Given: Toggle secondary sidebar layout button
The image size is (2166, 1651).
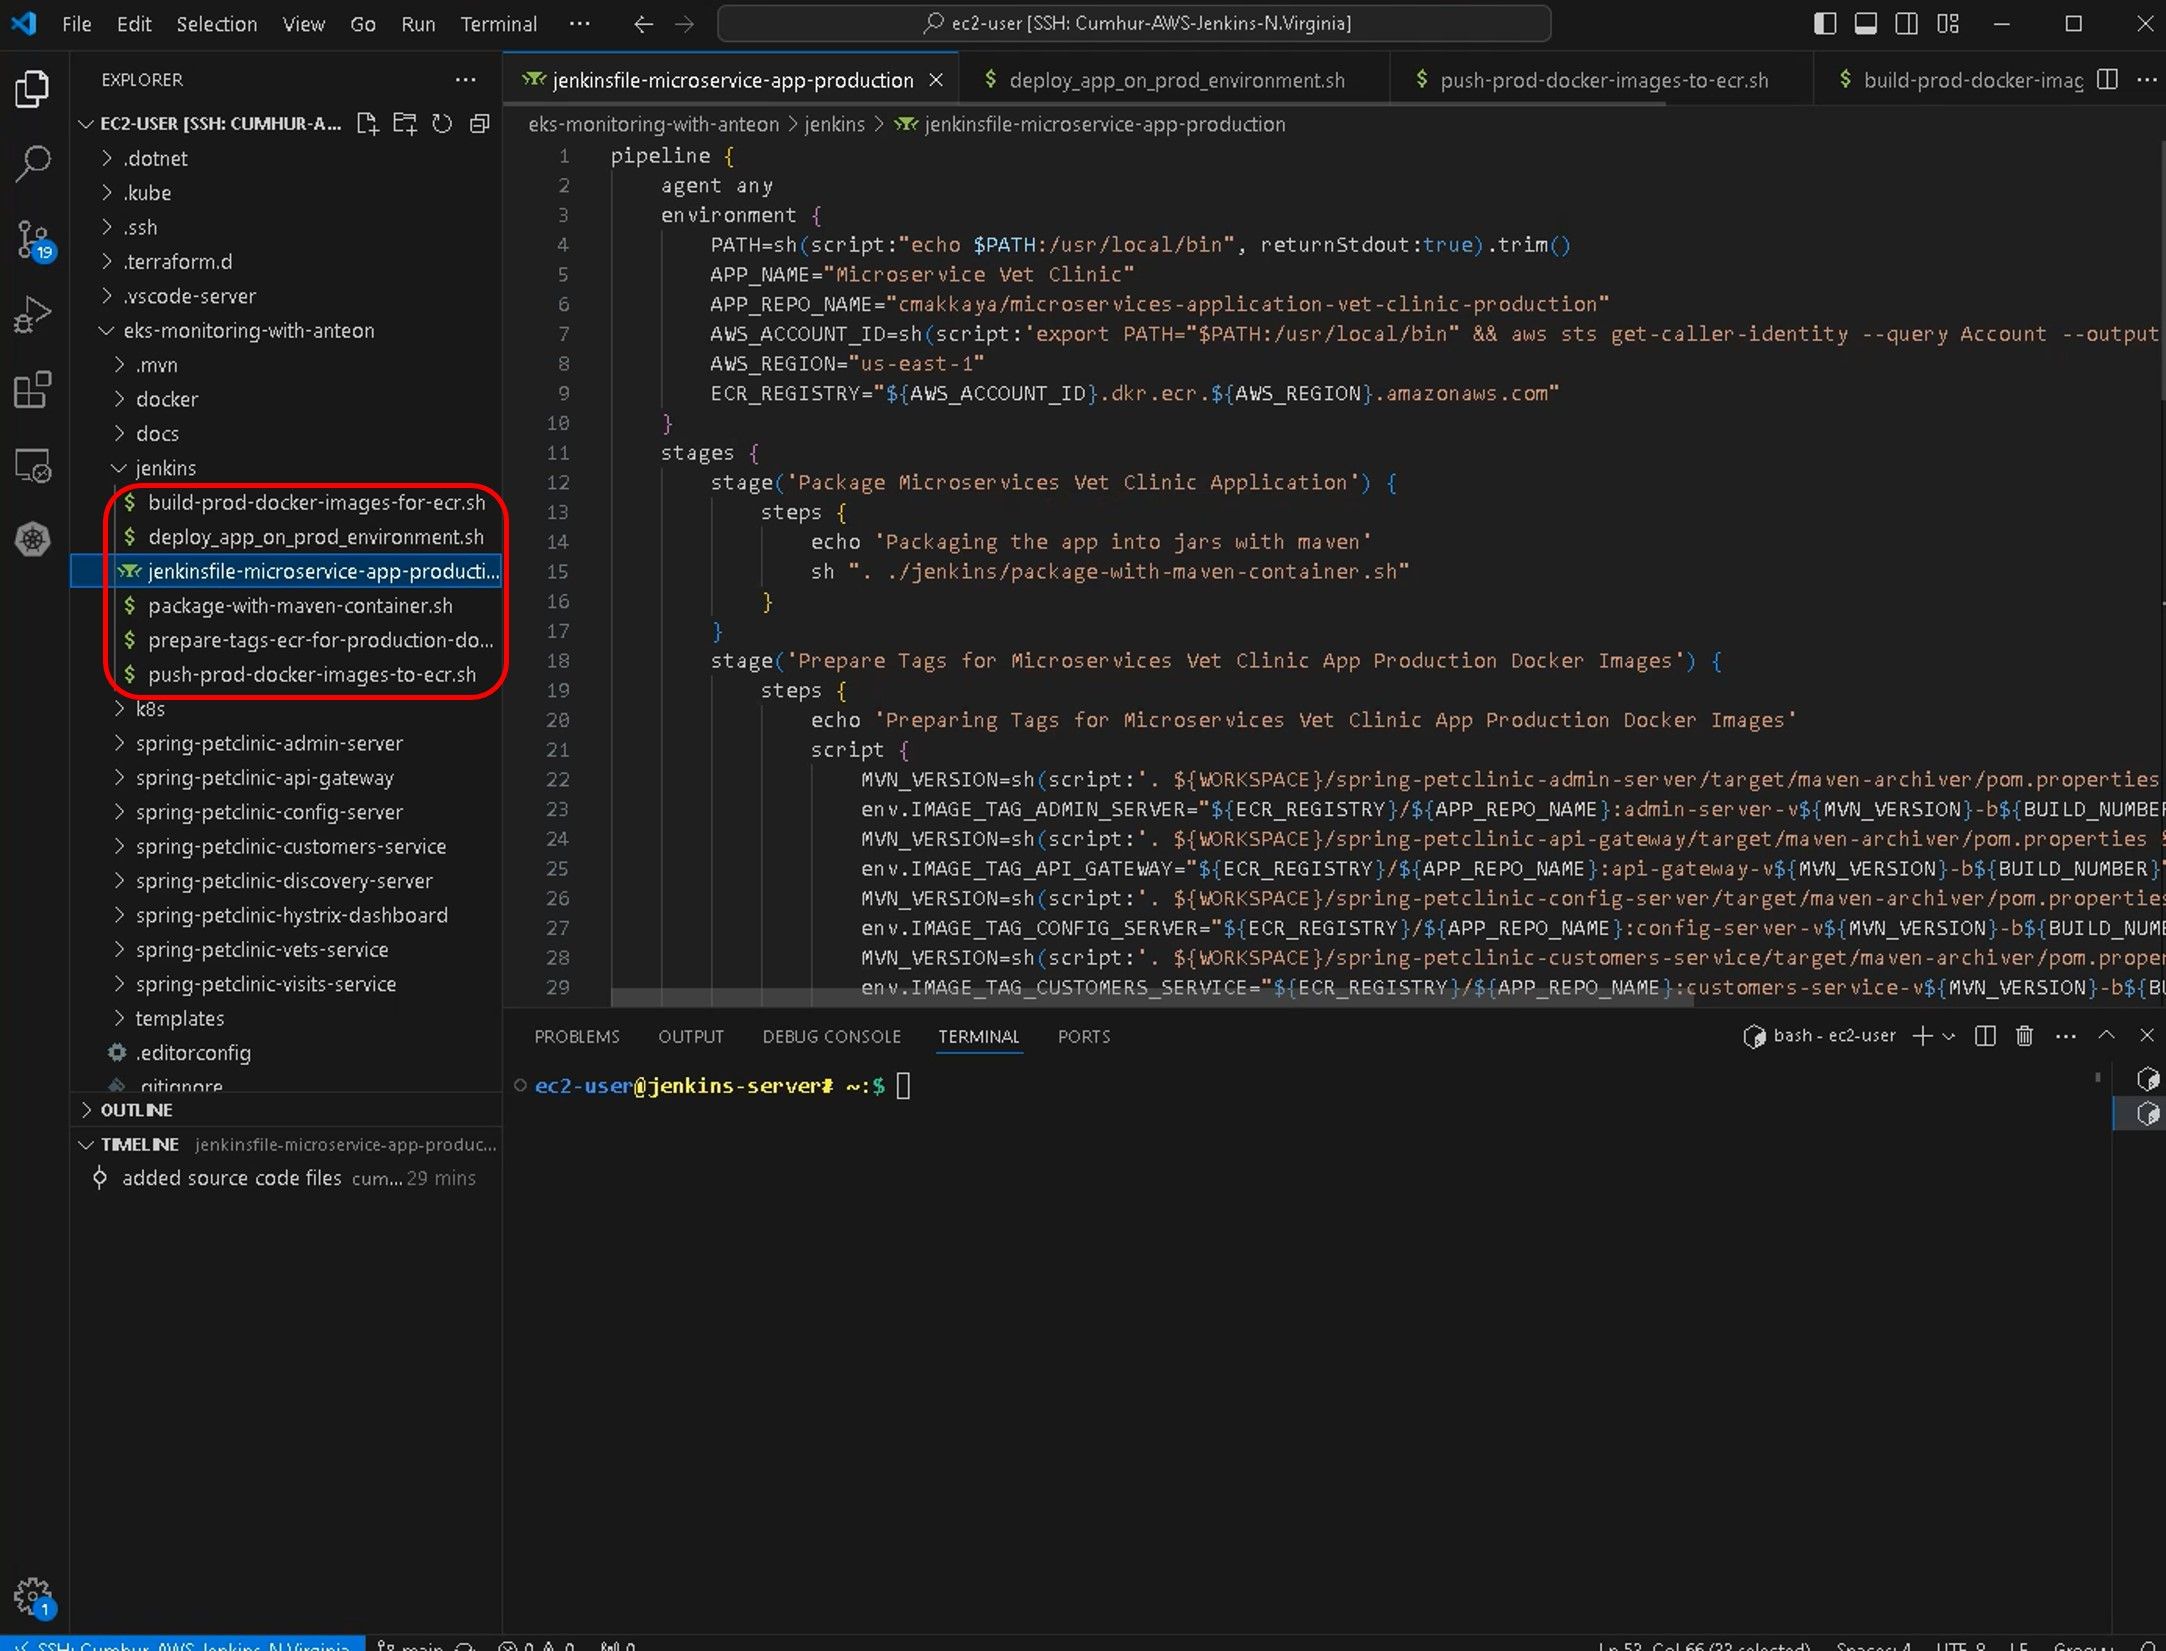Looking at the screenshot, I should pos(1906,24).
